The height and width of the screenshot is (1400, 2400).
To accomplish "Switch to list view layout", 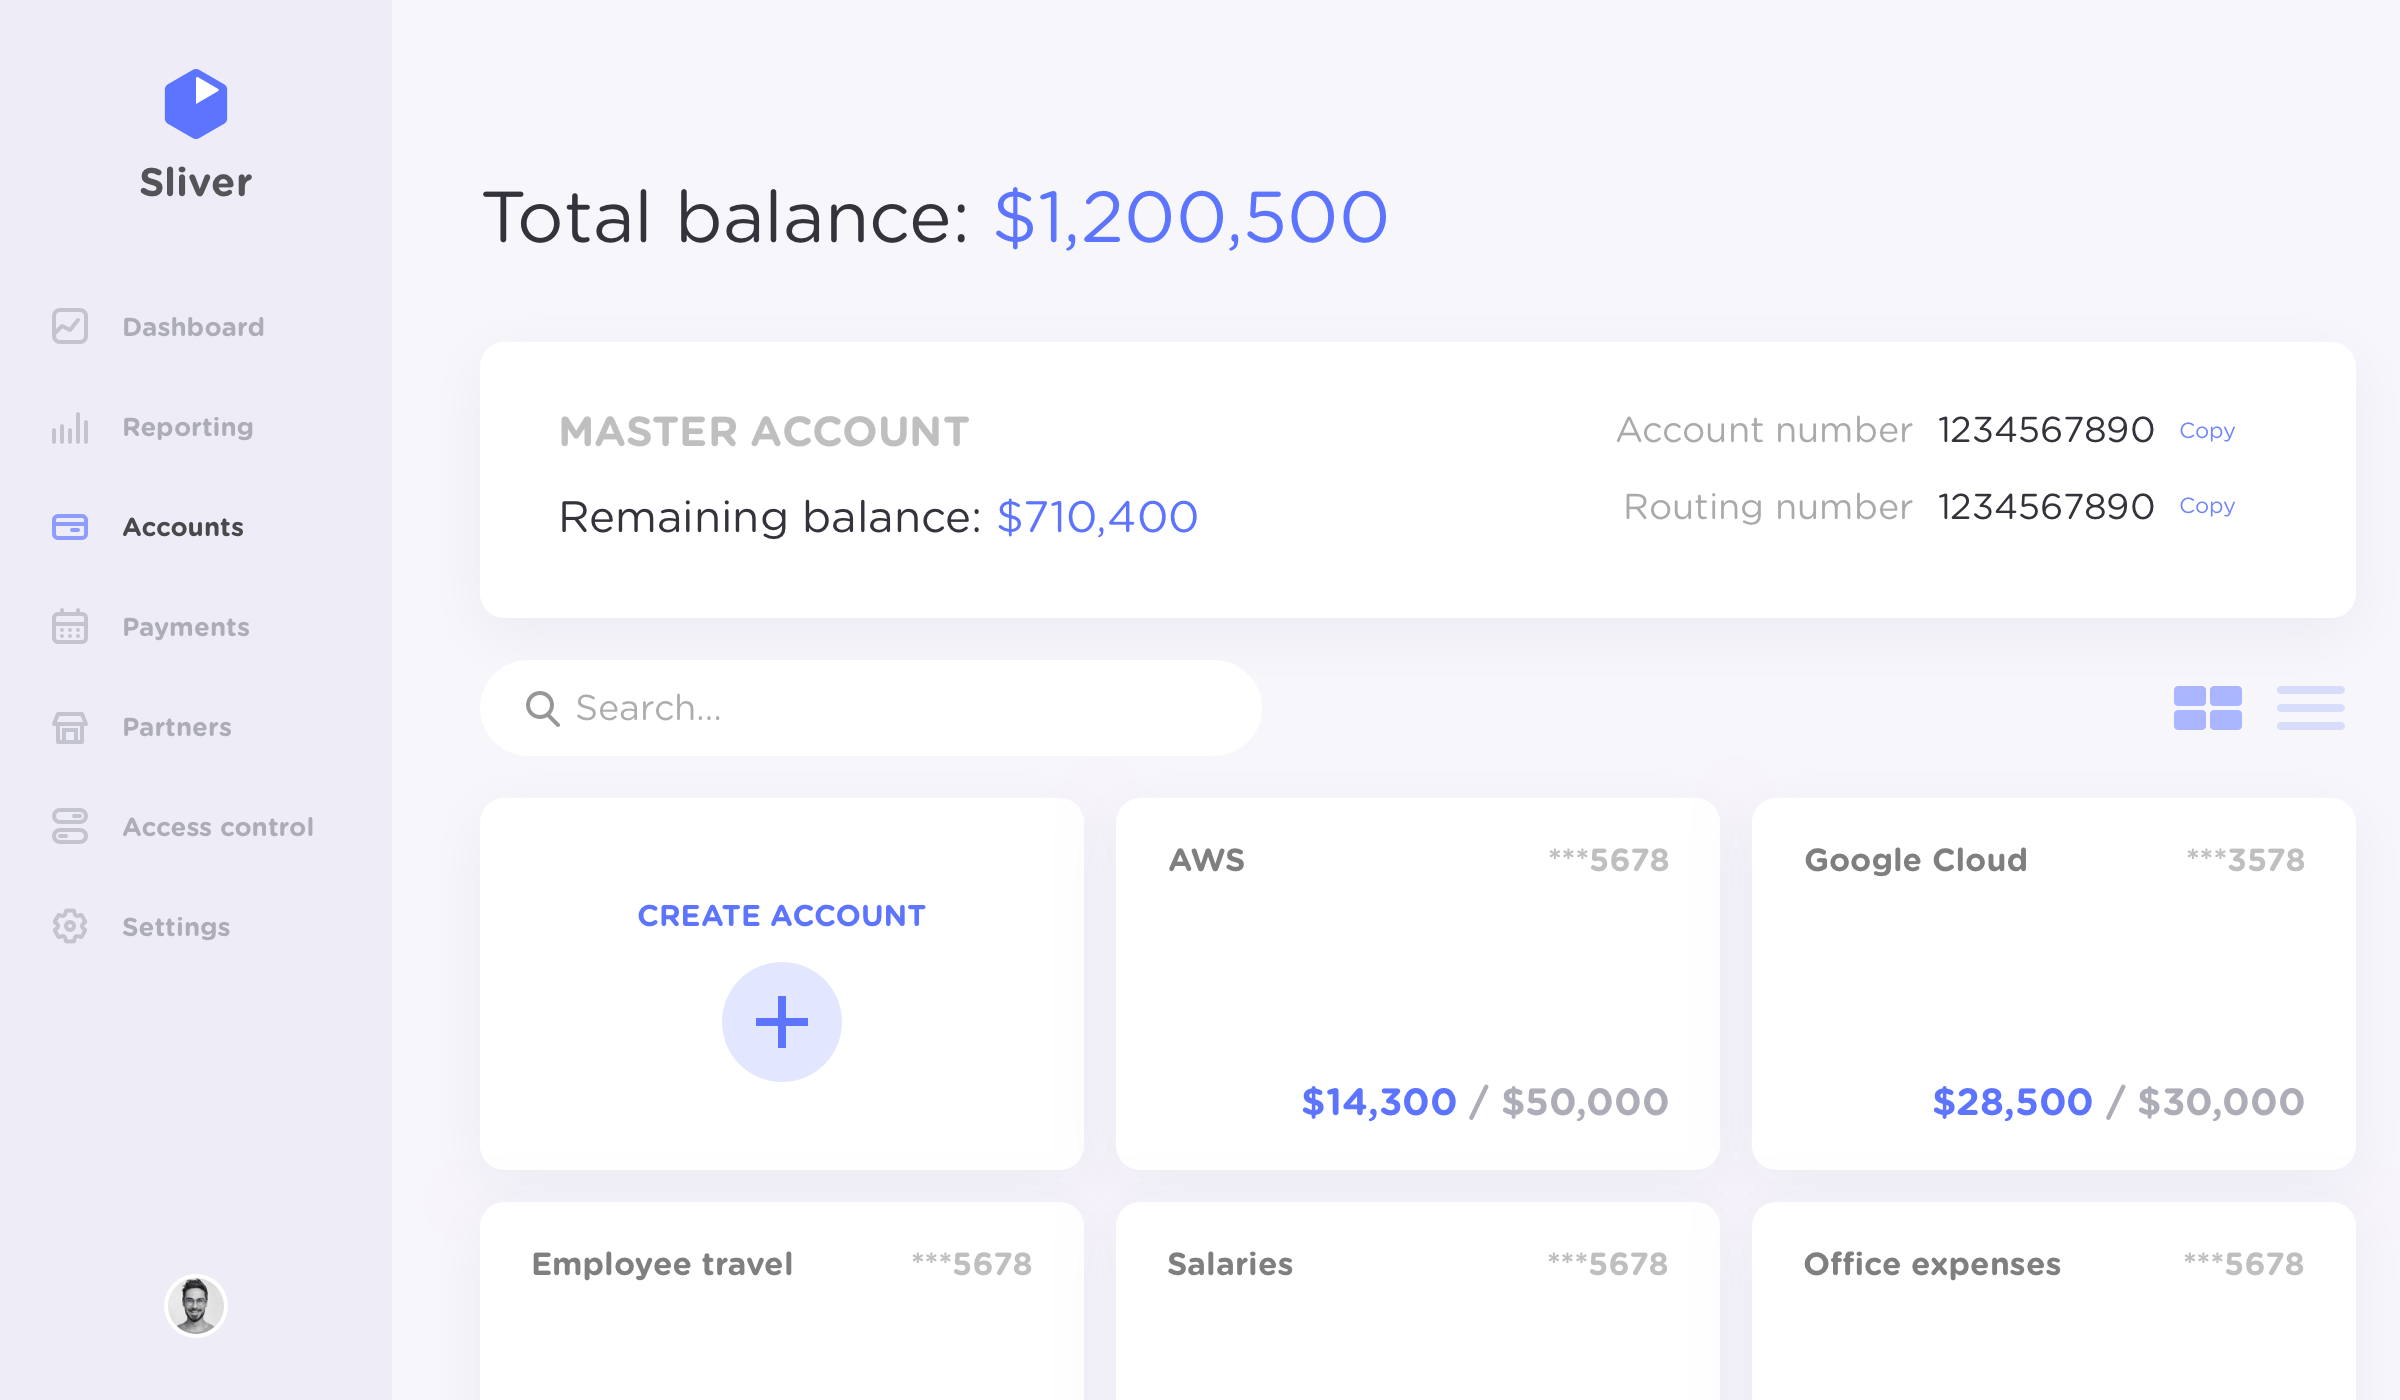I will pyautogui.click(x=2310, y=707).
